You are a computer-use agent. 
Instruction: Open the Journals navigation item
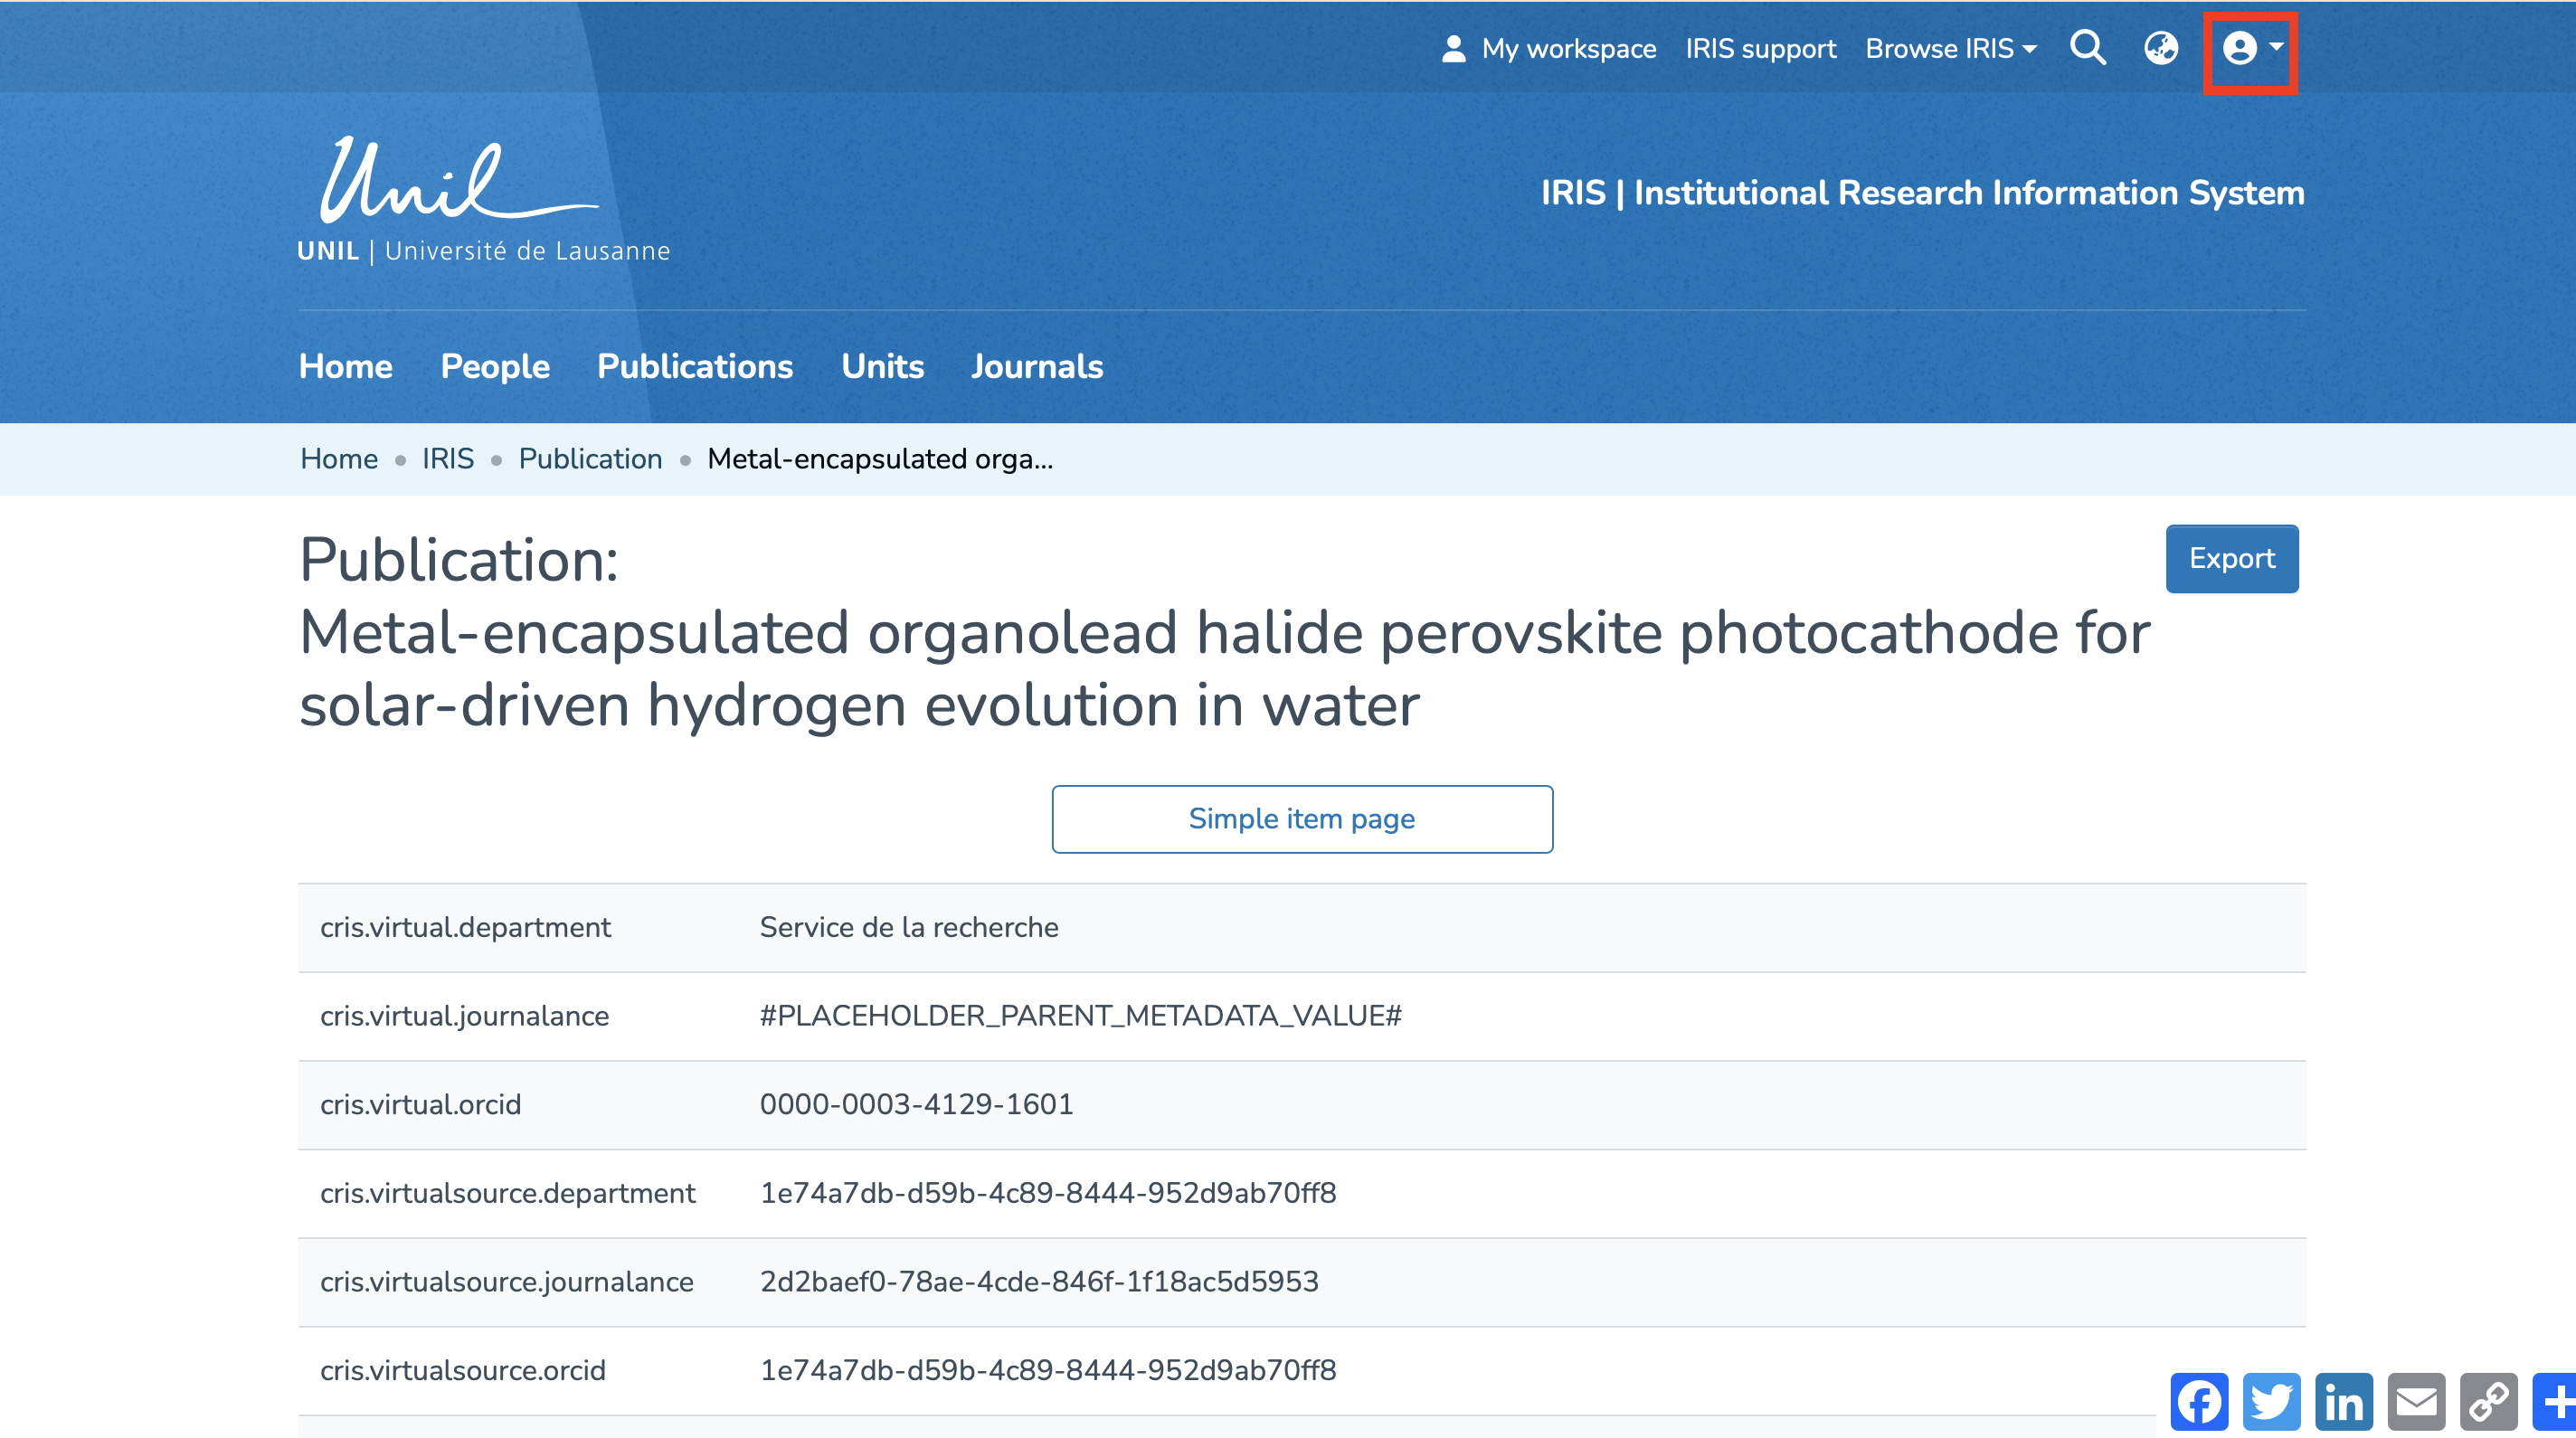pyautogui.click(x=1036, y=366)
